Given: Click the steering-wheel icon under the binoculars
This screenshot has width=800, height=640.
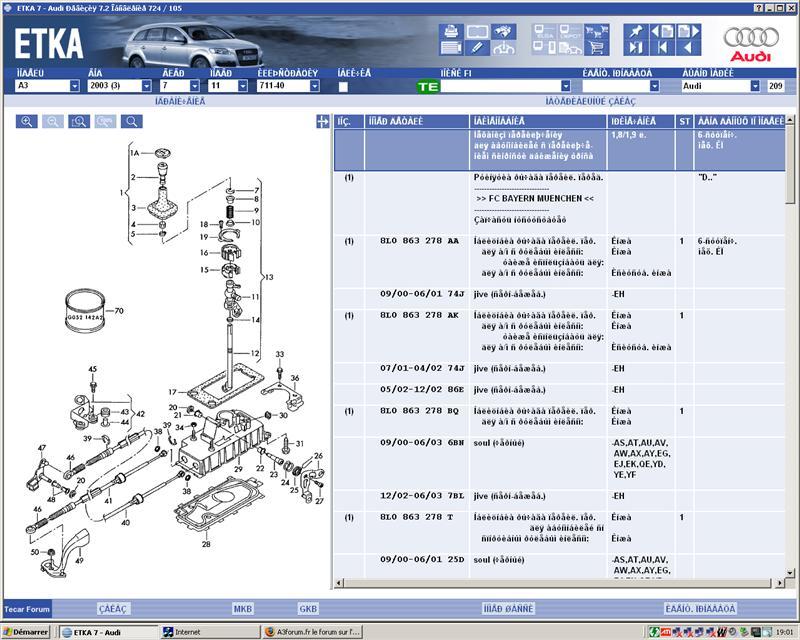Looking at the screenshot, I should tap(504, 48).
